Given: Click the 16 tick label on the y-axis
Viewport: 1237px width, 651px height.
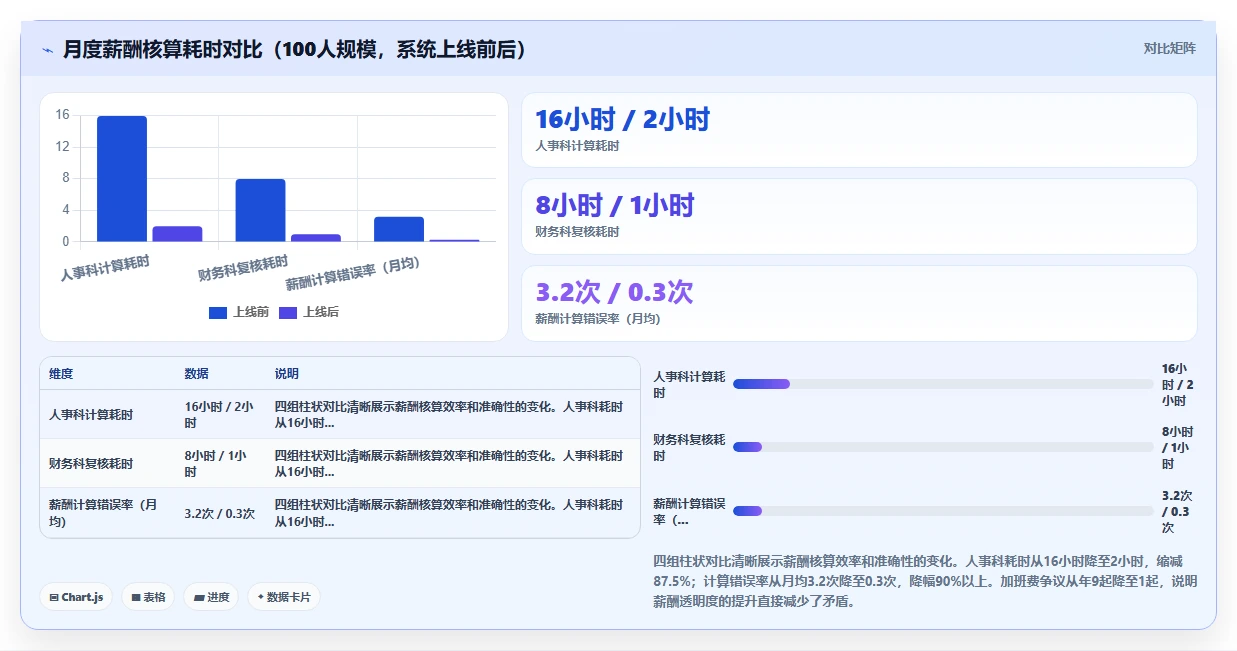Looking at the screenshot, I should point(62,115).
